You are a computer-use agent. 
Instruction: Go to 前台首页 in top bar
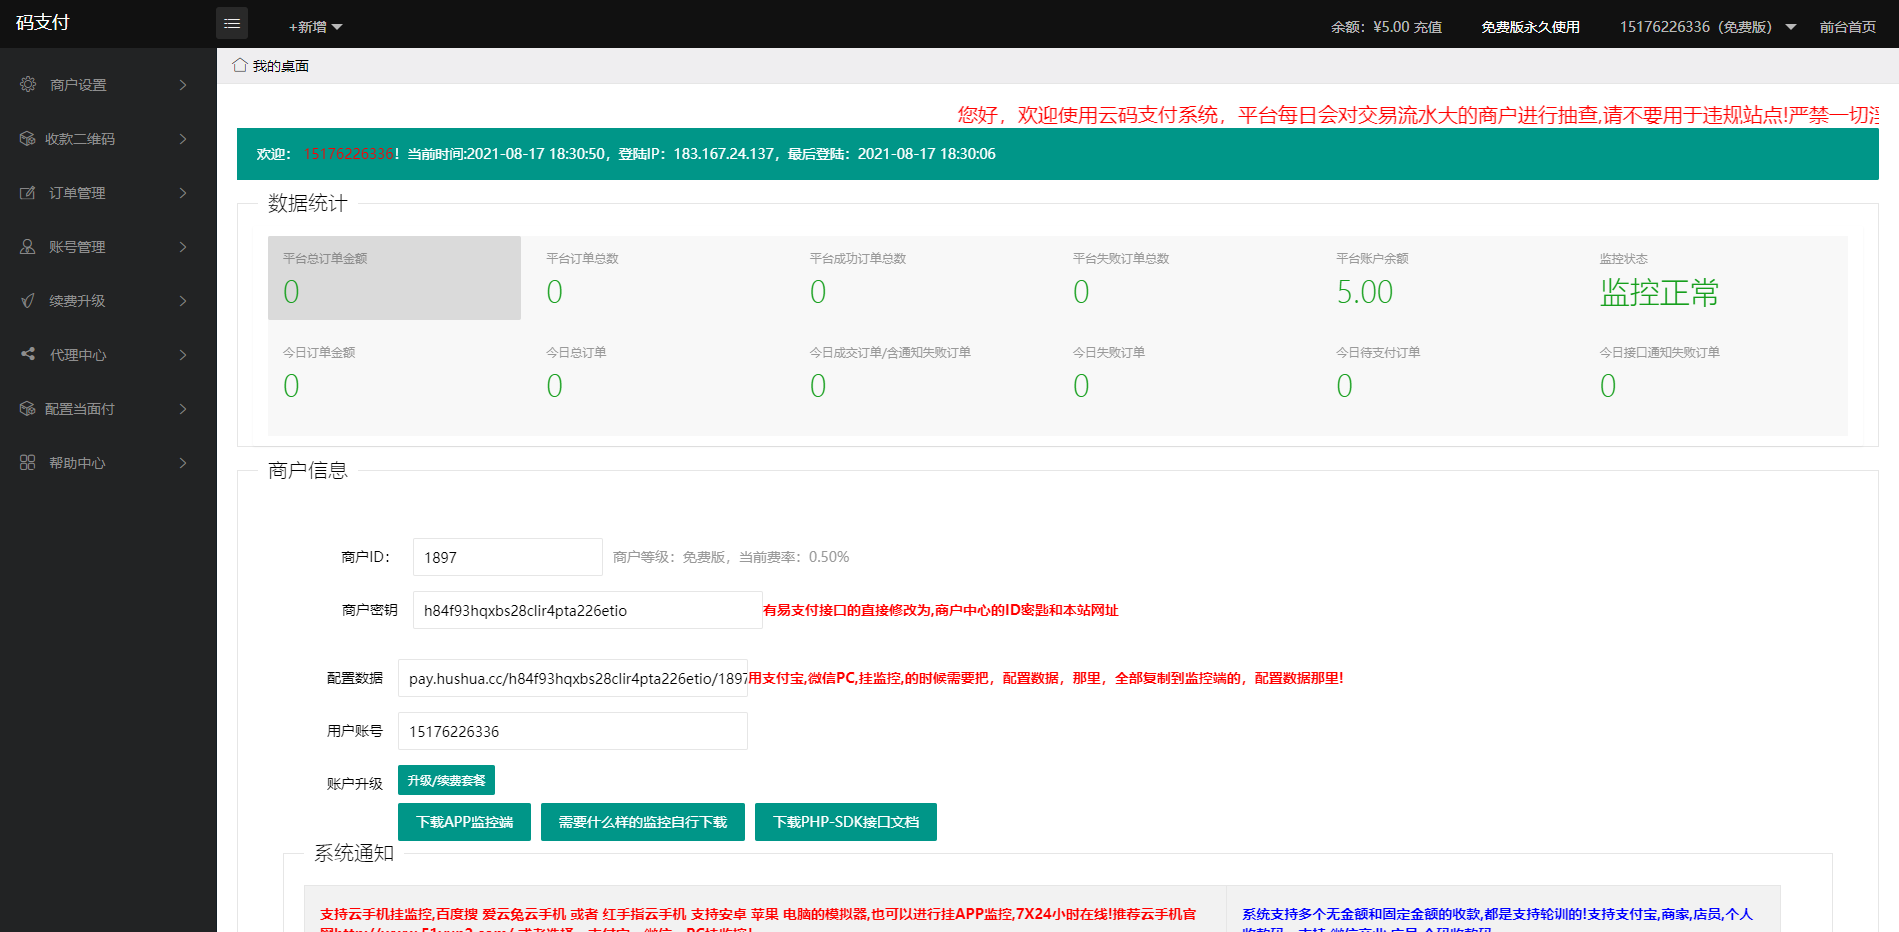pyautogui.click(x=1847, y=27)
